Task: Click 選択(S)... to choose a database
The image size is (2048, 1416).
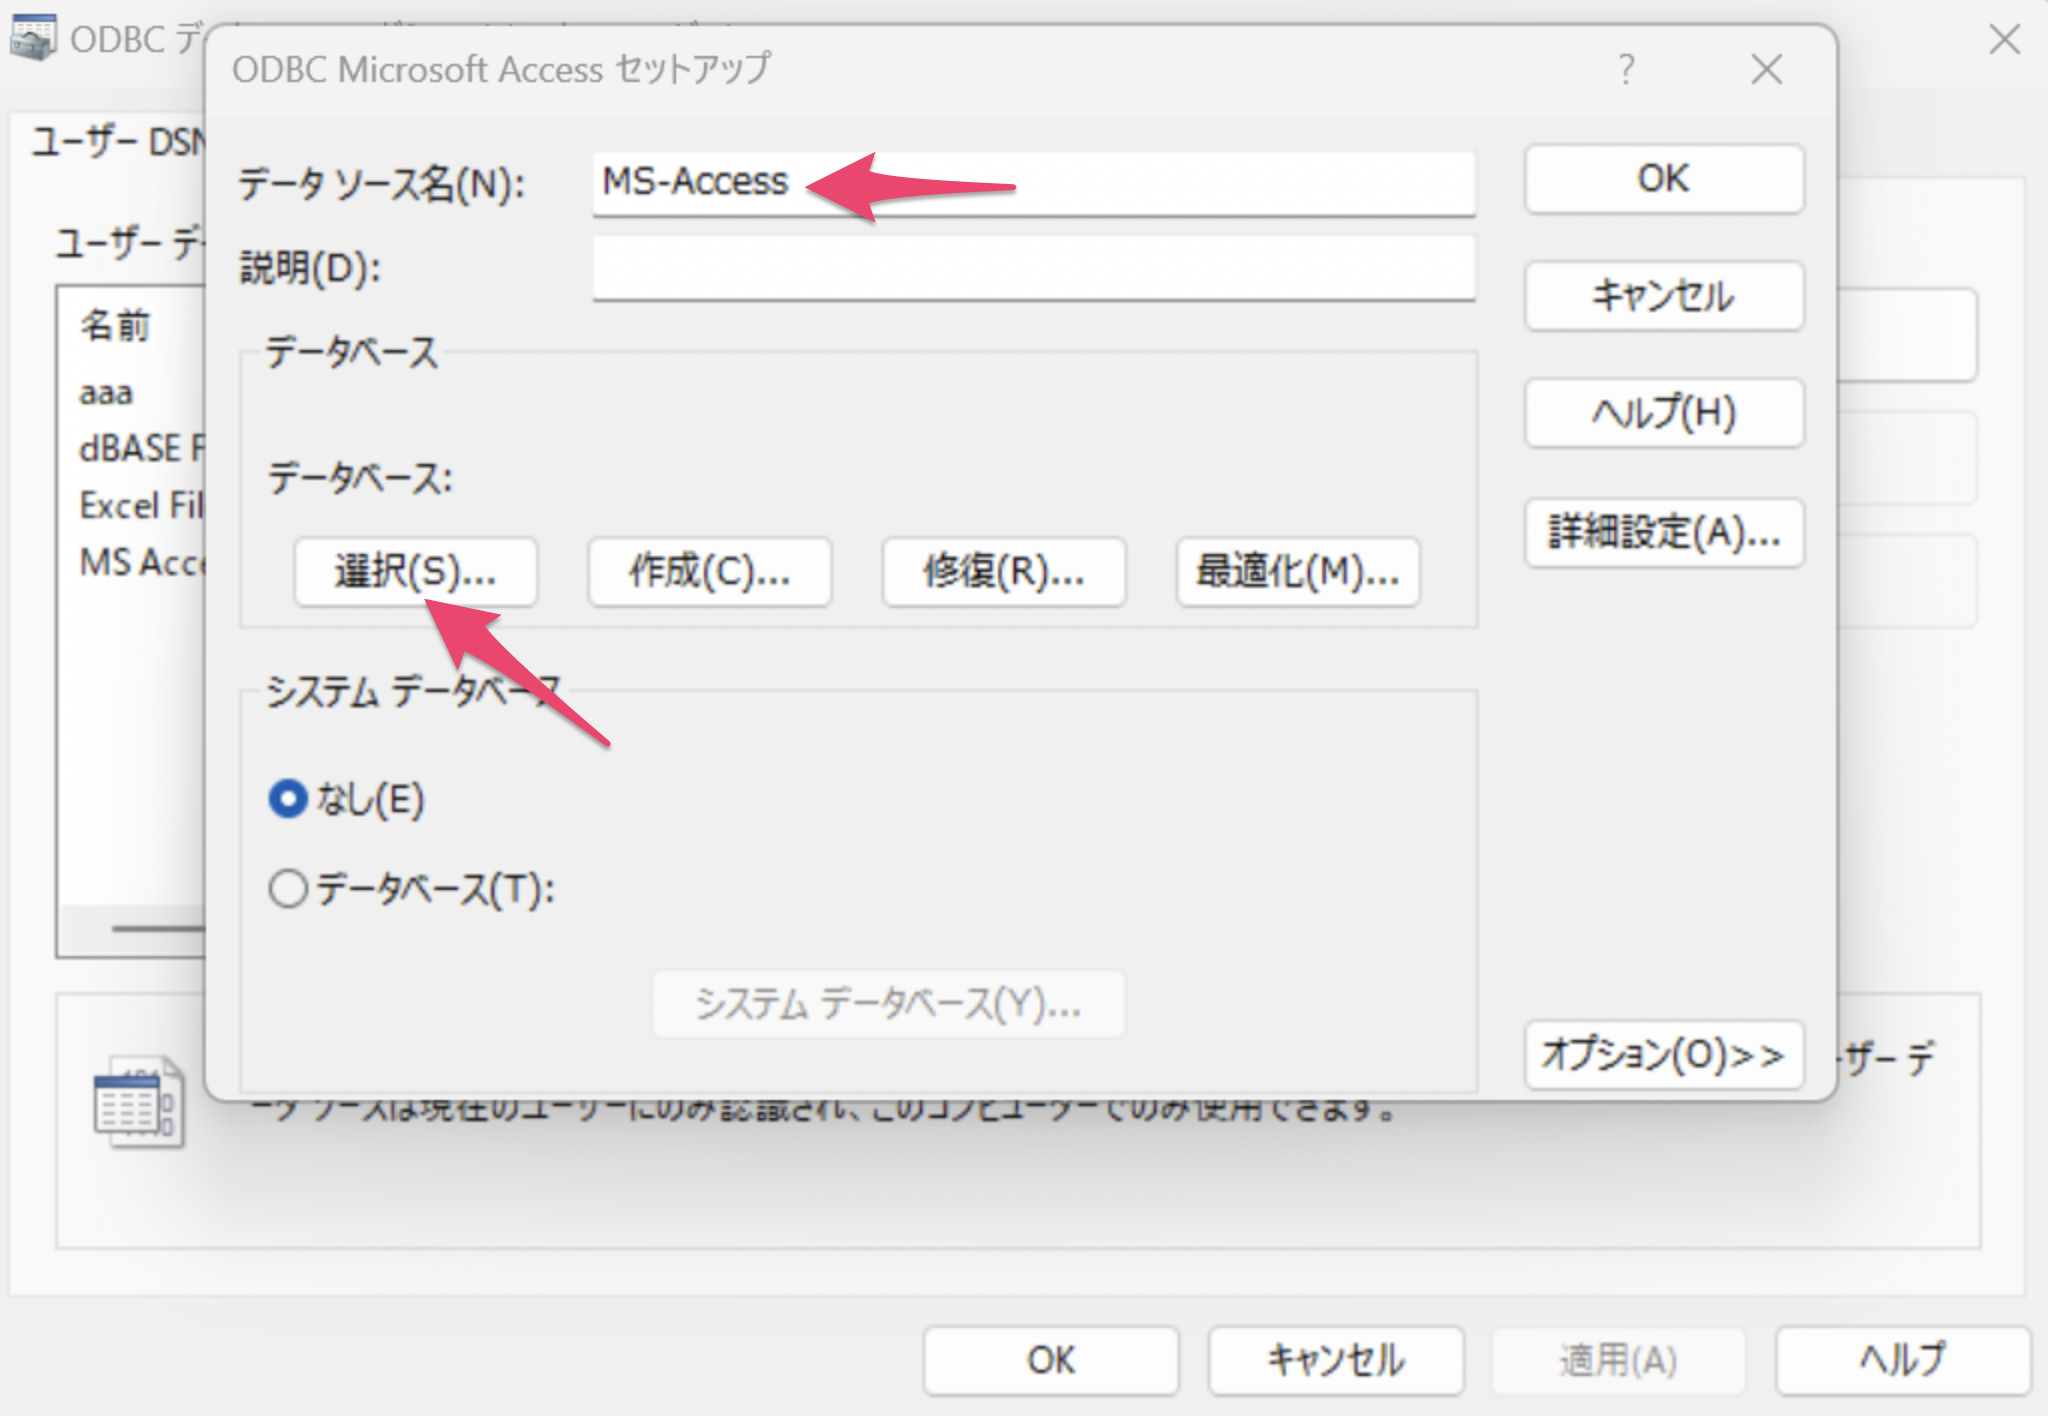Action: point(415,572)
